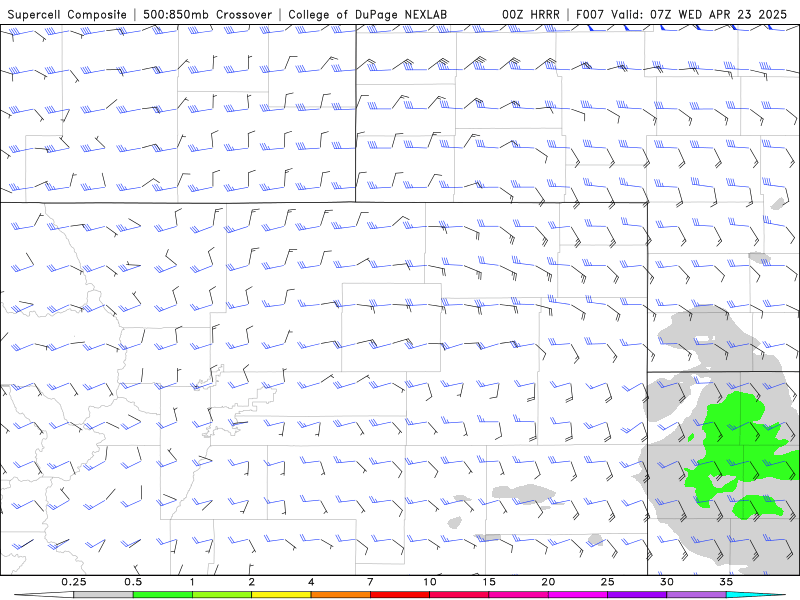The width and height of the screenshot is (800, 600).
Task: Select the yellow 2–4 color bar segment
Action: pos(281,595)
